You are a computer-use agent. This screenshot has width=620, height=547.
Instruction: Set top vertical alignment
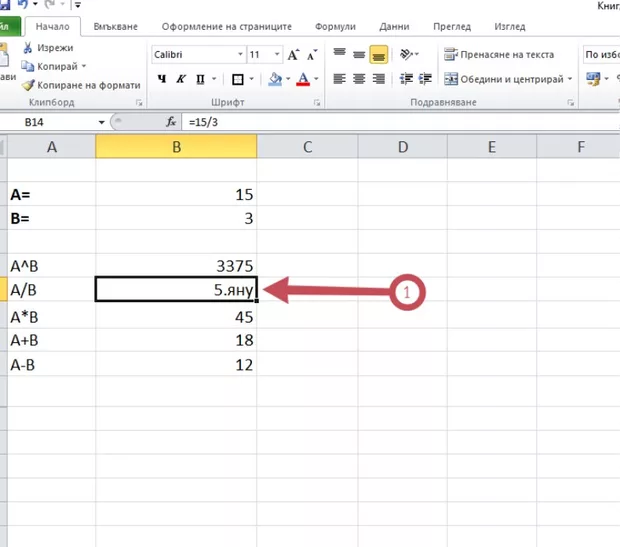(339, 54)
